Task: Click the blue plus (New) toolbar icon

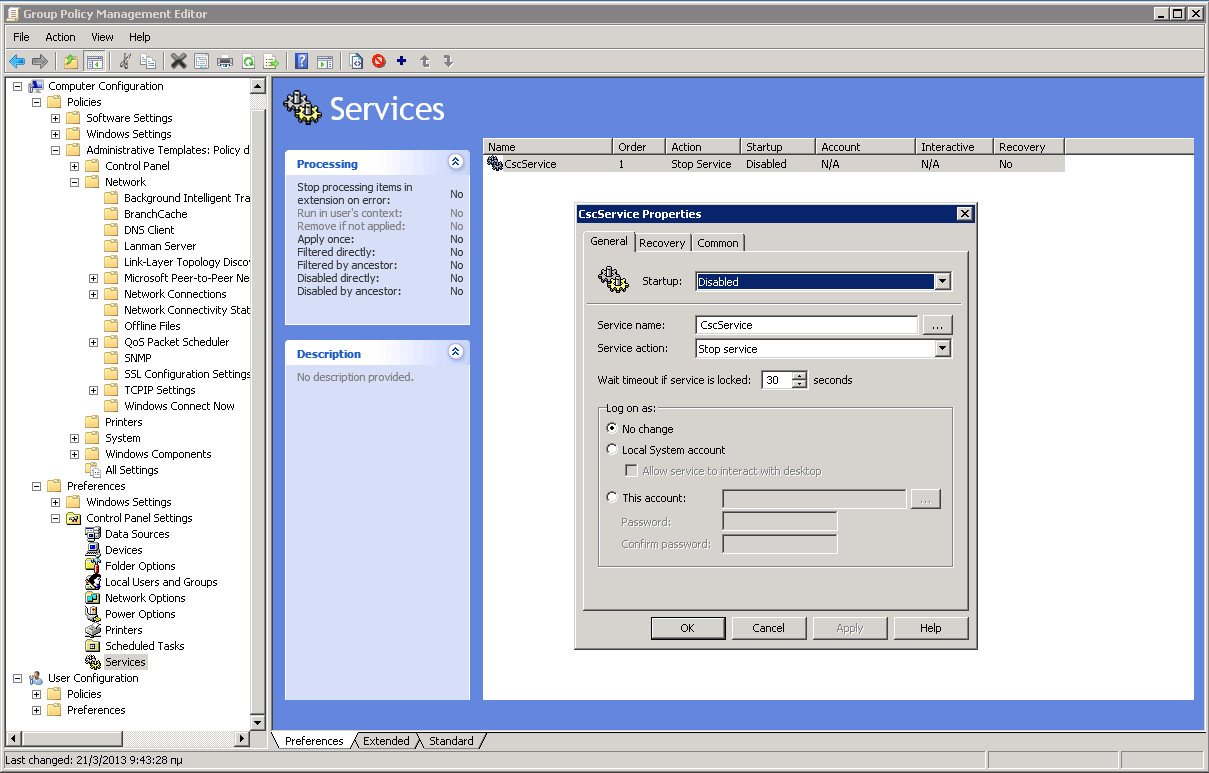Action: [401, 61]
